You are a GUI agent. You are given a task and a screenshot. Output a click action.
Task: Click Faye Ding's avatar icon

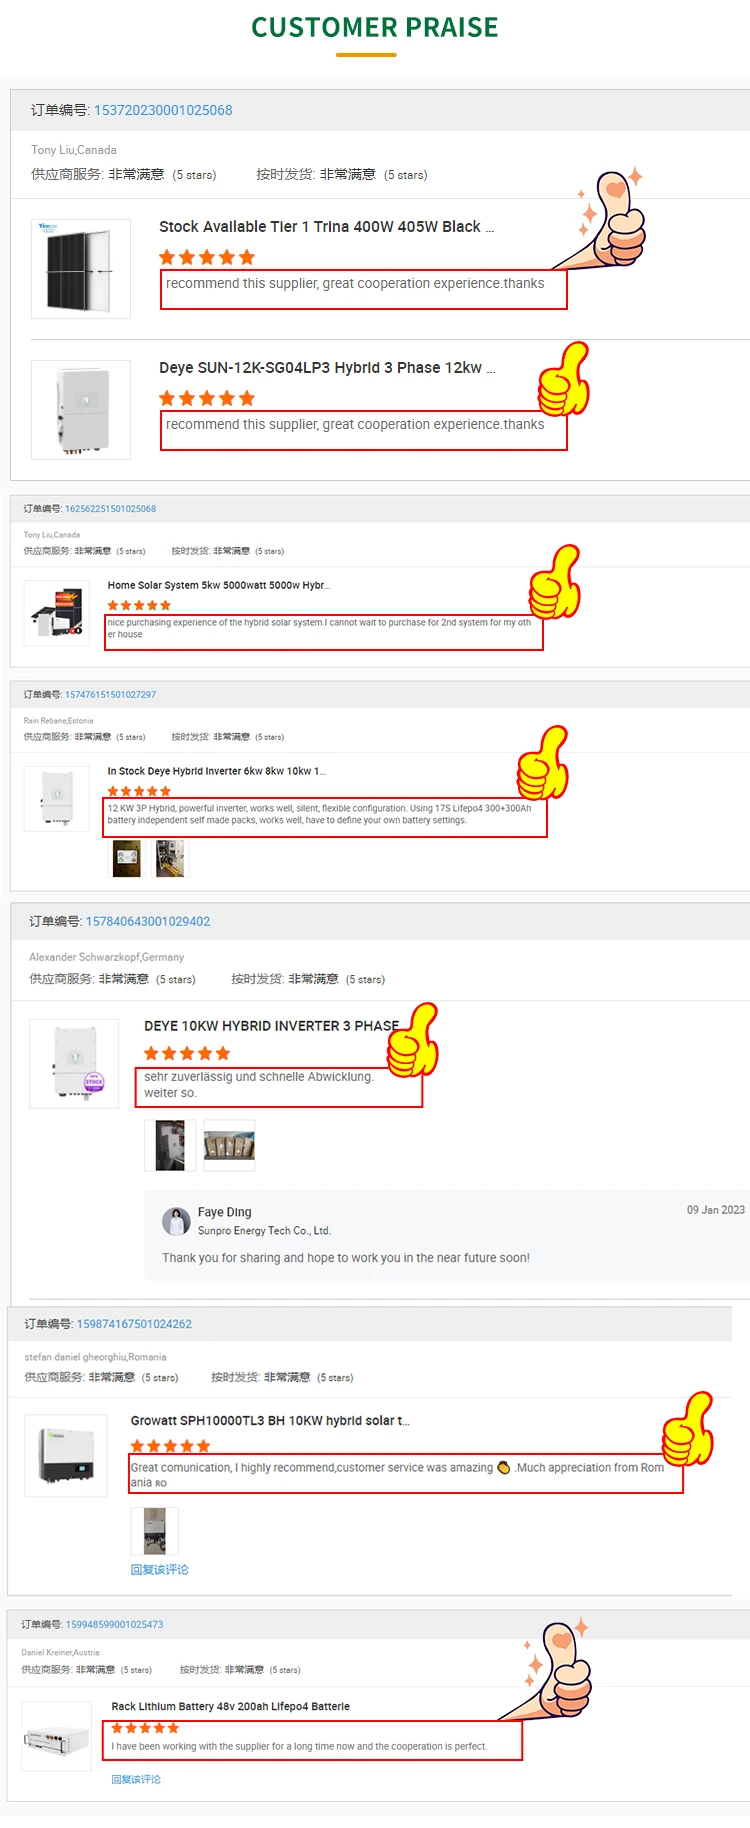[176, 1221]
